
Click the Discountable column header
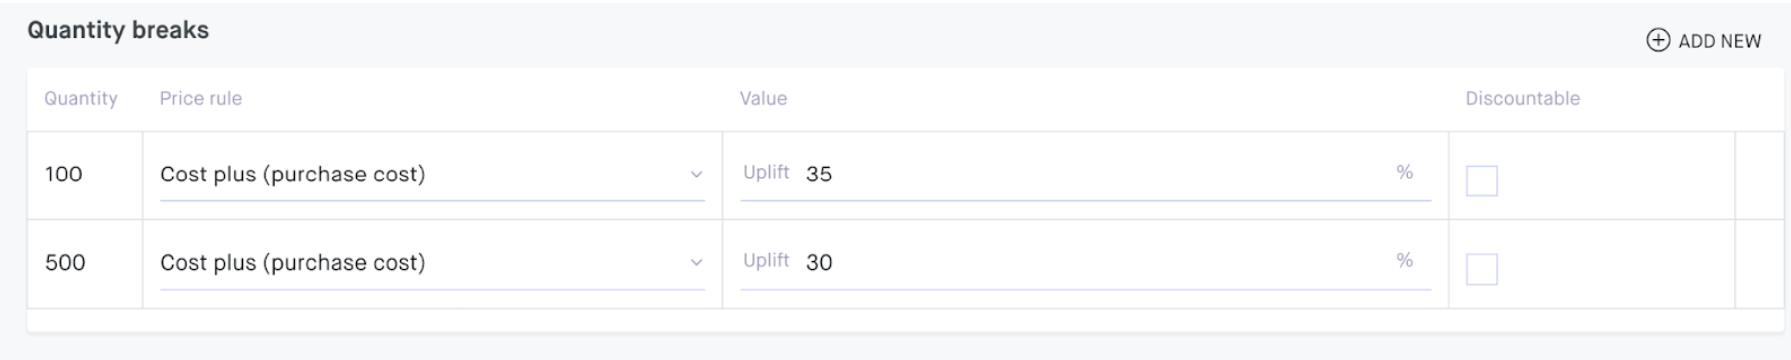(1523, 98)
